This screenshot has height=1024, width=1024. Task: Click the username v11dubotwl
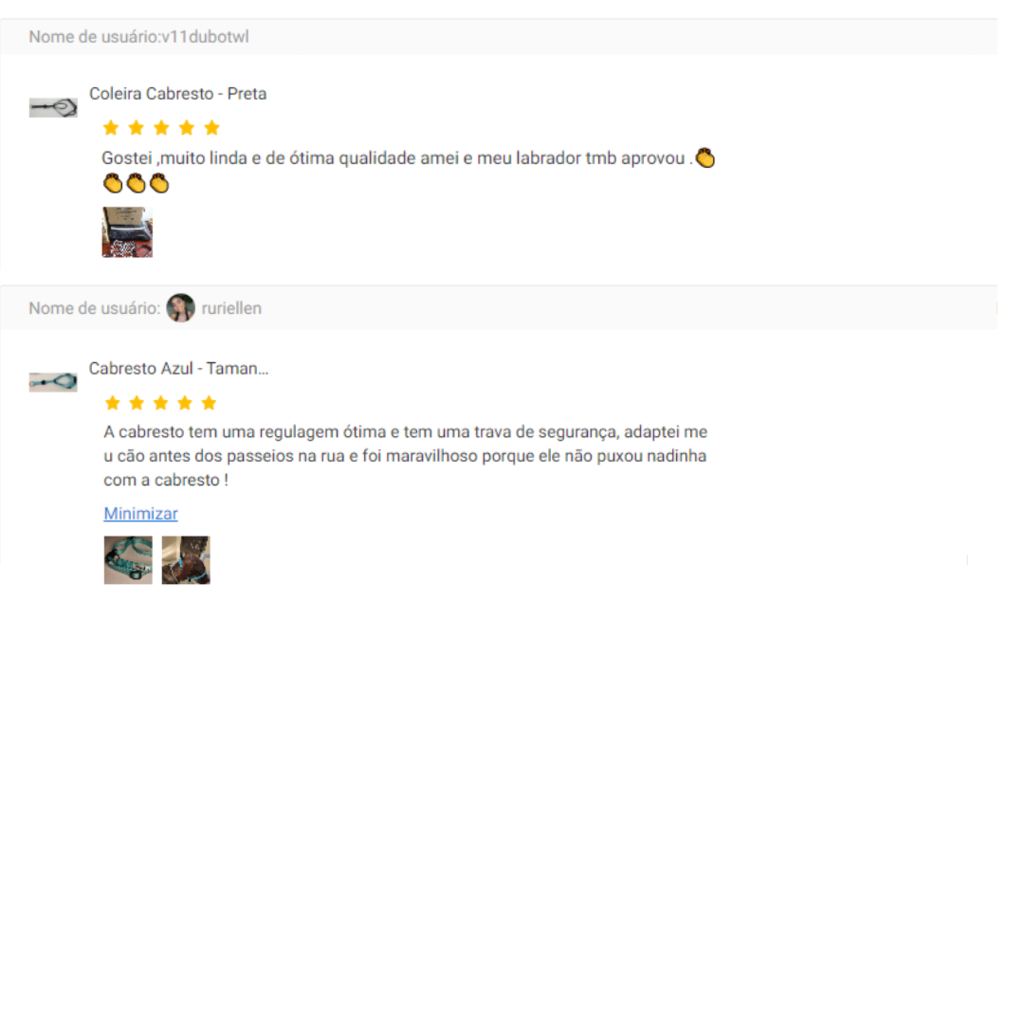click(x=205, y=37)
